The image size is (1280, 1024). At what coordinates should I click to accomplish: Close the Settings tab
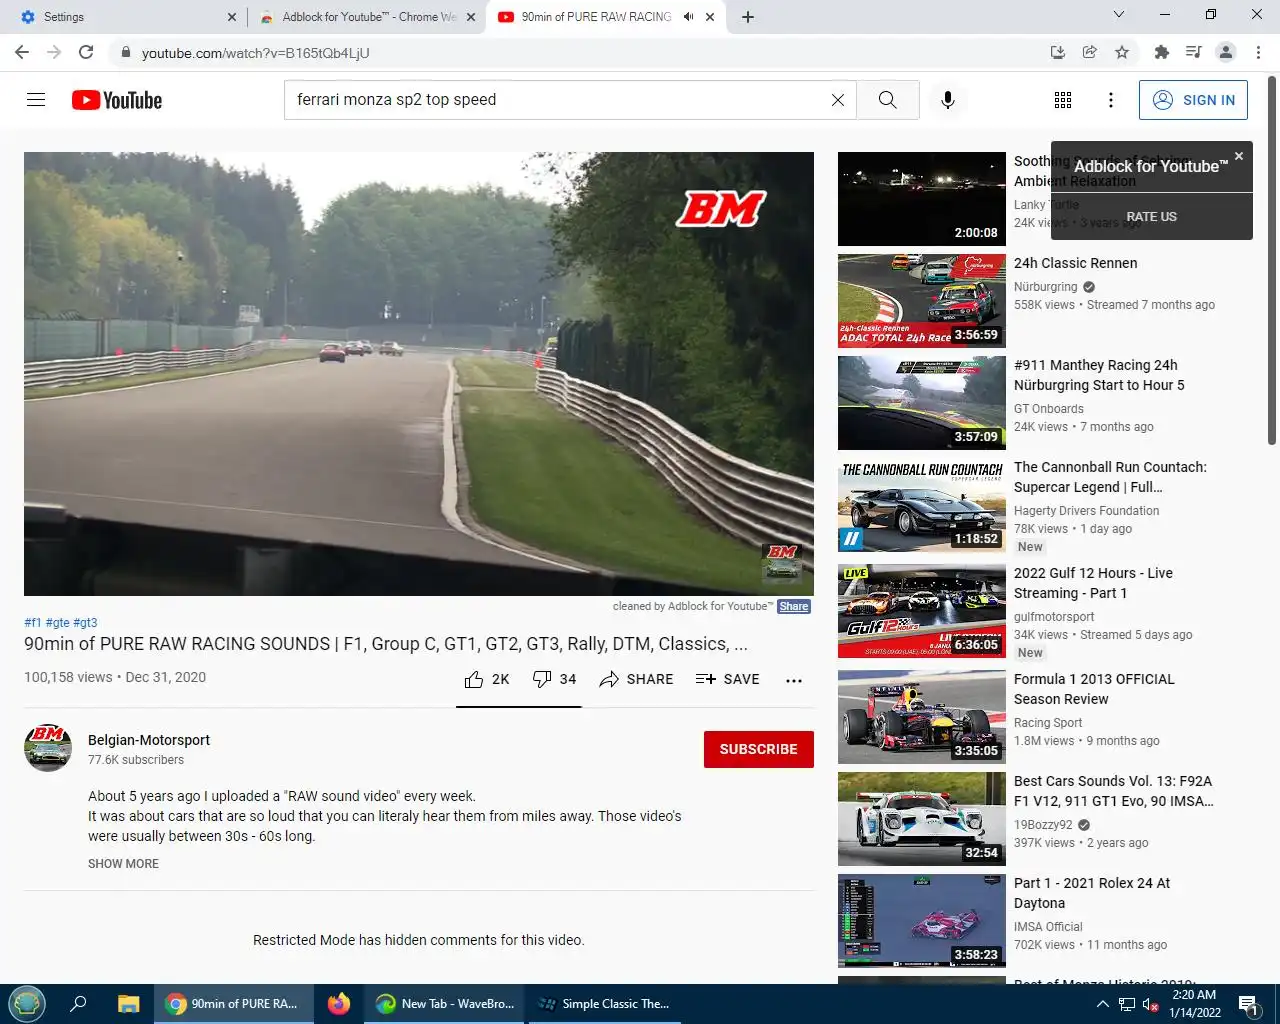pos(232,17)
